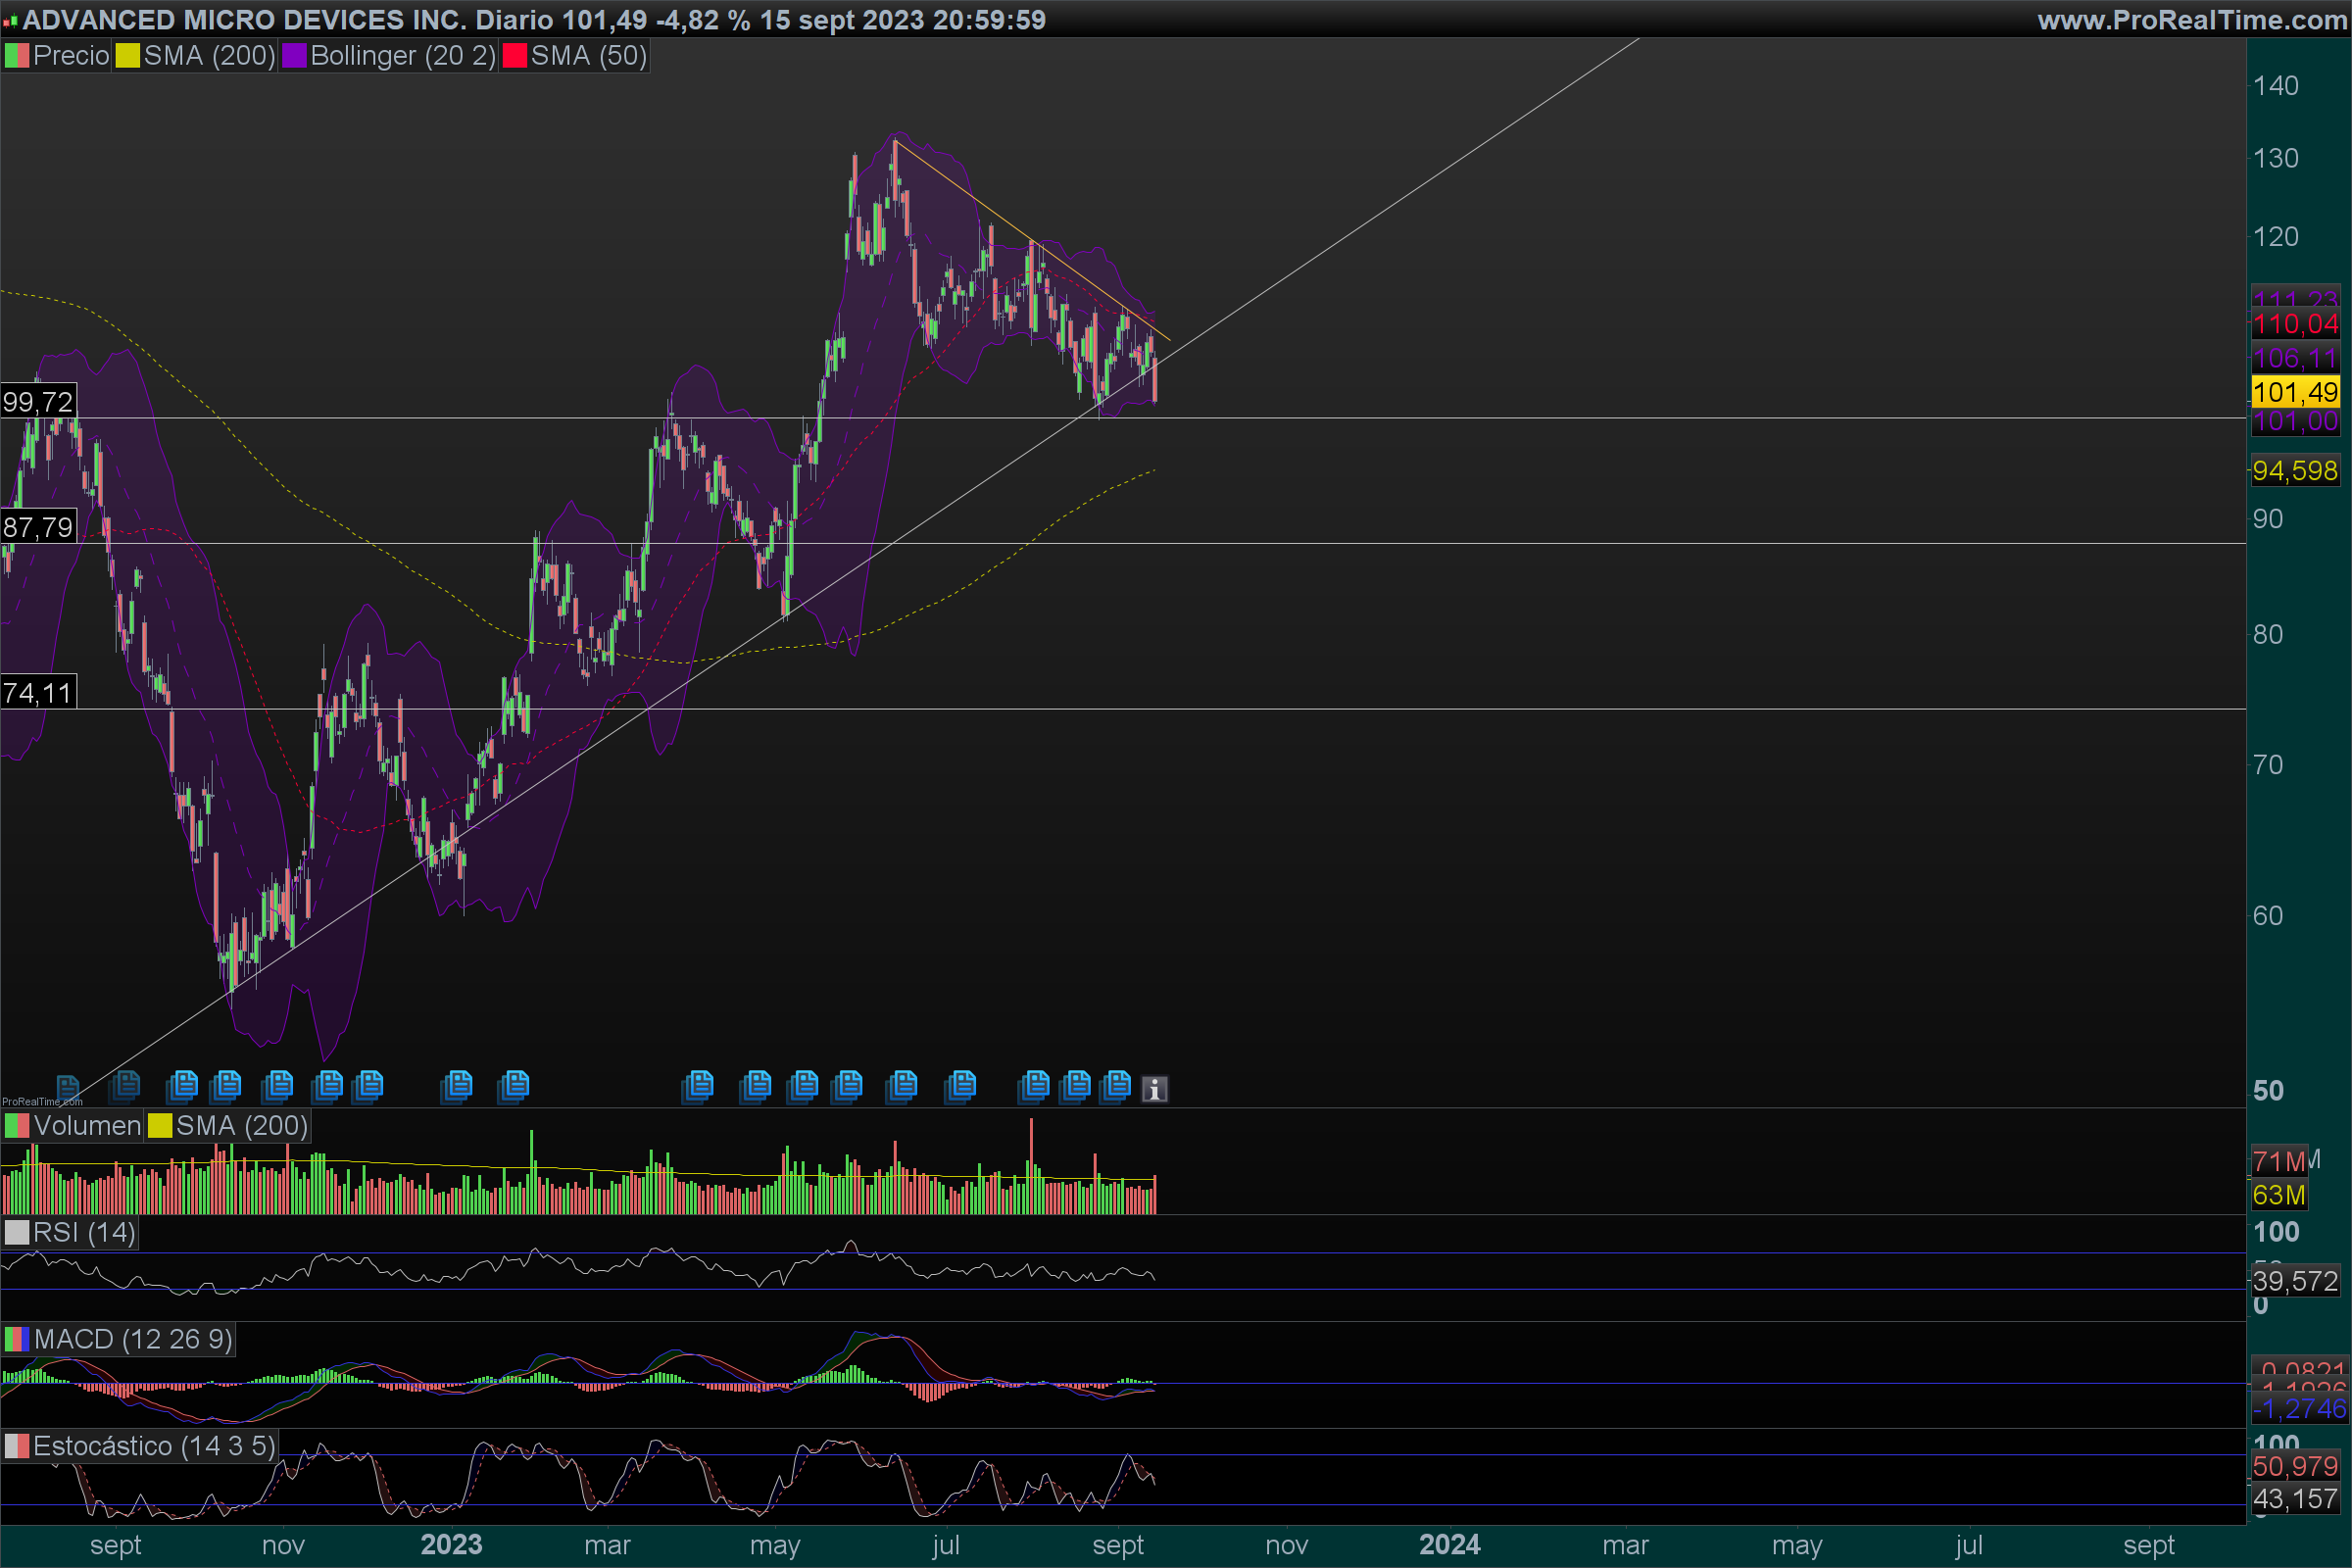Click the RSI (14) gray legend swatch
This screenshot has height=1568, width=2352.
click(17, 1232)
